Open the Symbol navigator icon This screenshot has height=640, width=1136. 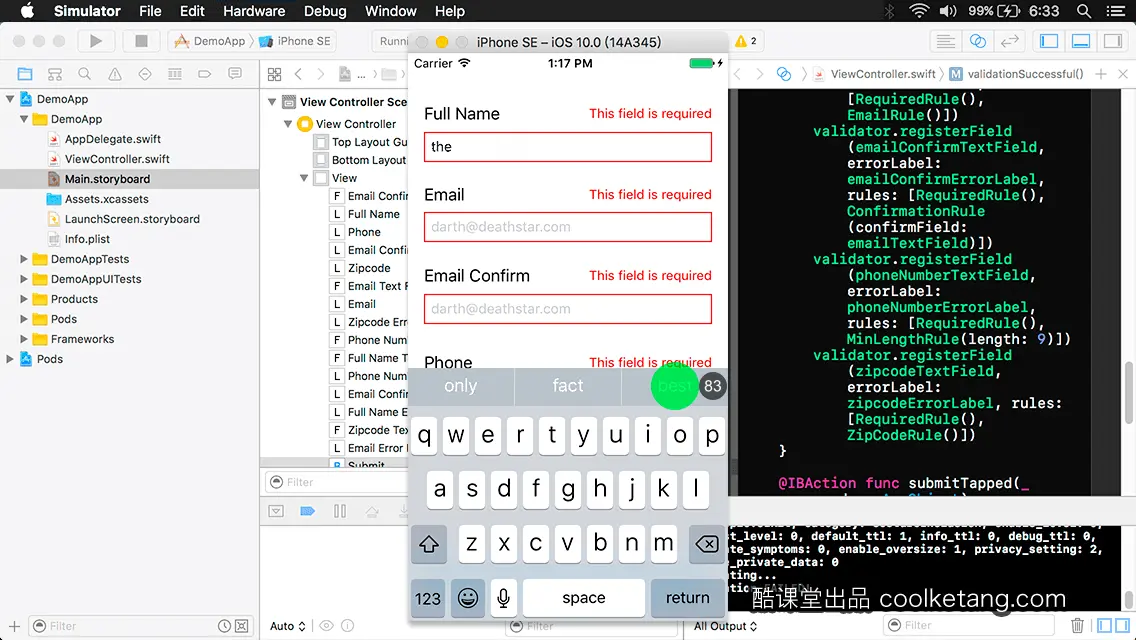pos(55,74)
